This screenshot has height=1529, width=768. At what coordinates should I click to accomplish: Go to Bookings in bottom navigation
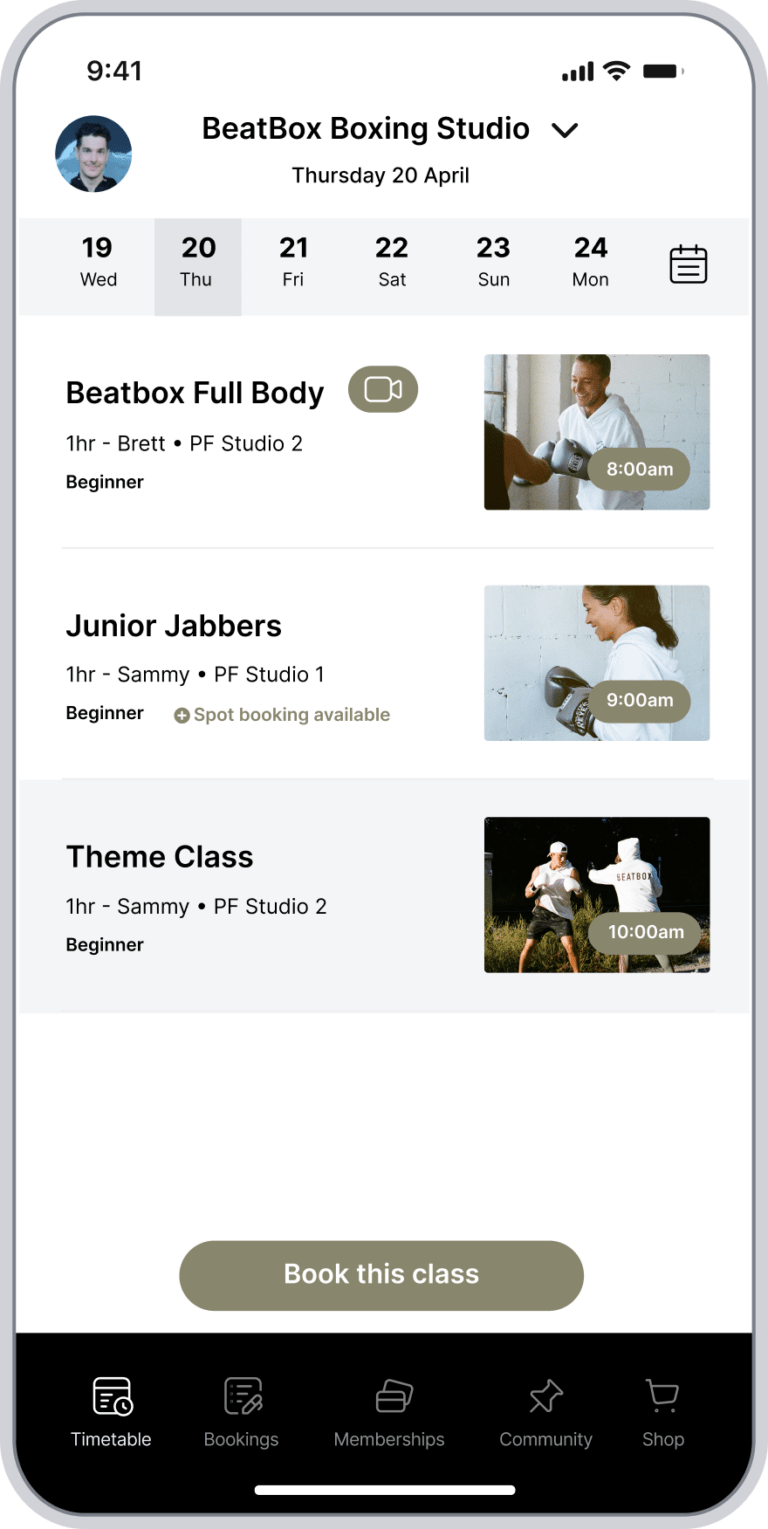tap(241, 1413)
